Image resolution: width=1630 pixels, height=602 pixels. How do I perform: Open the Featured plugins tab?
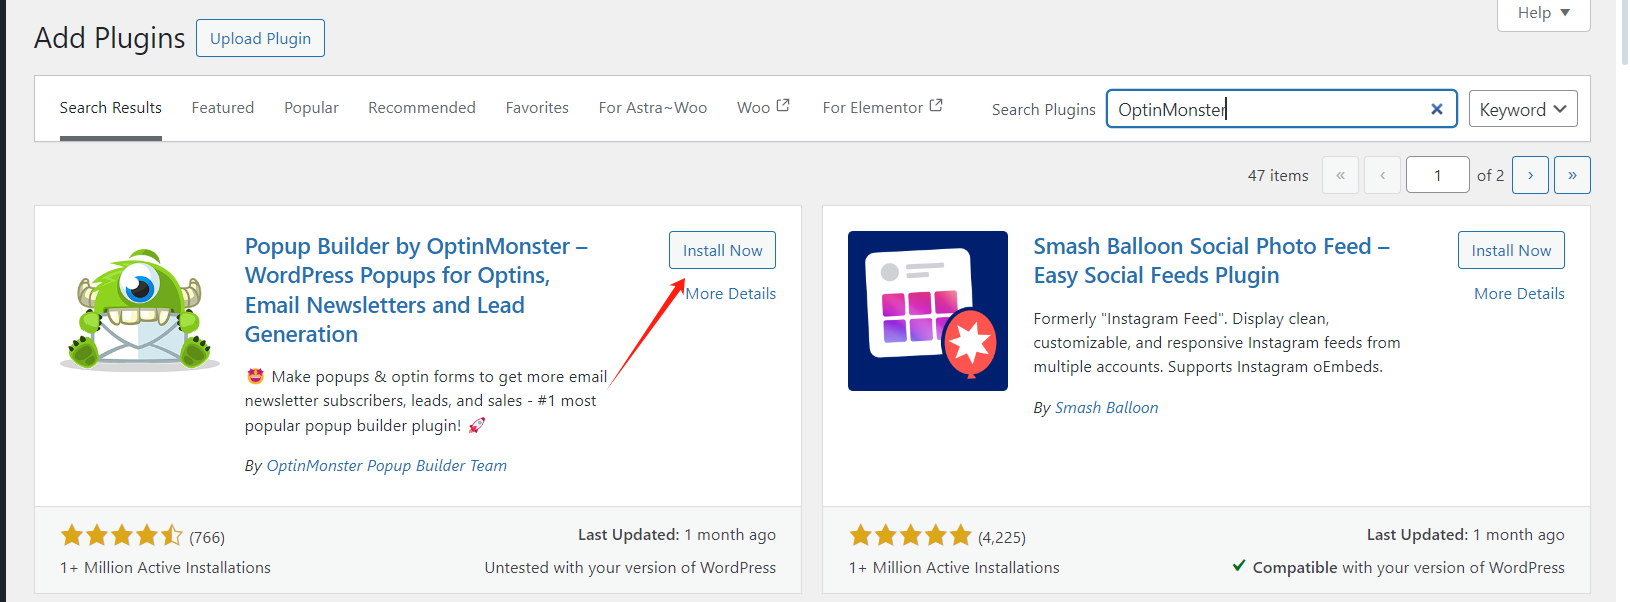tap(223, 108)
